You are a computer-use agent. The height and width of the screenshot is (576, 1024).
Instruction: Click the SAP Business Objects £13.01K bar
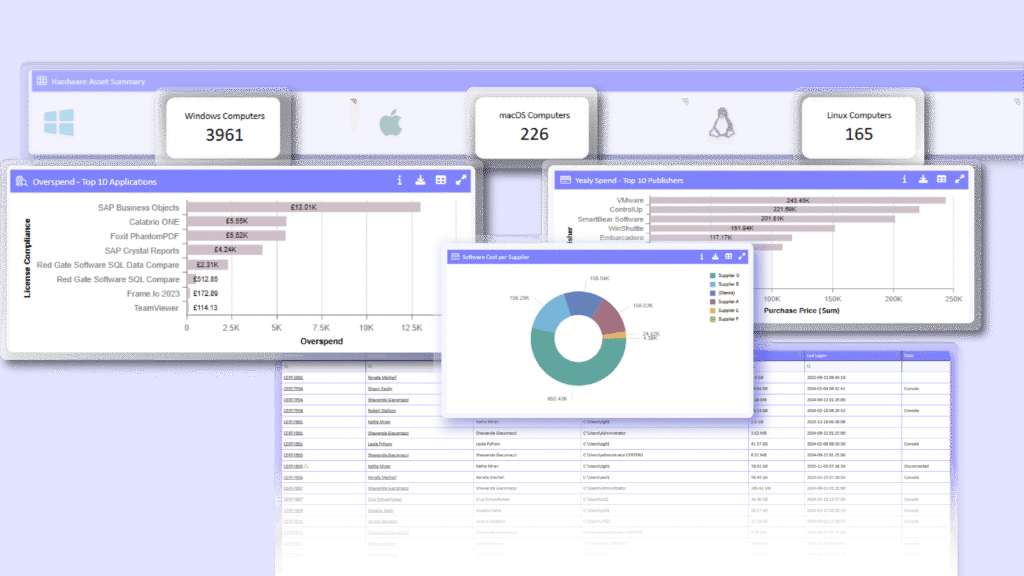coord(304,207)
